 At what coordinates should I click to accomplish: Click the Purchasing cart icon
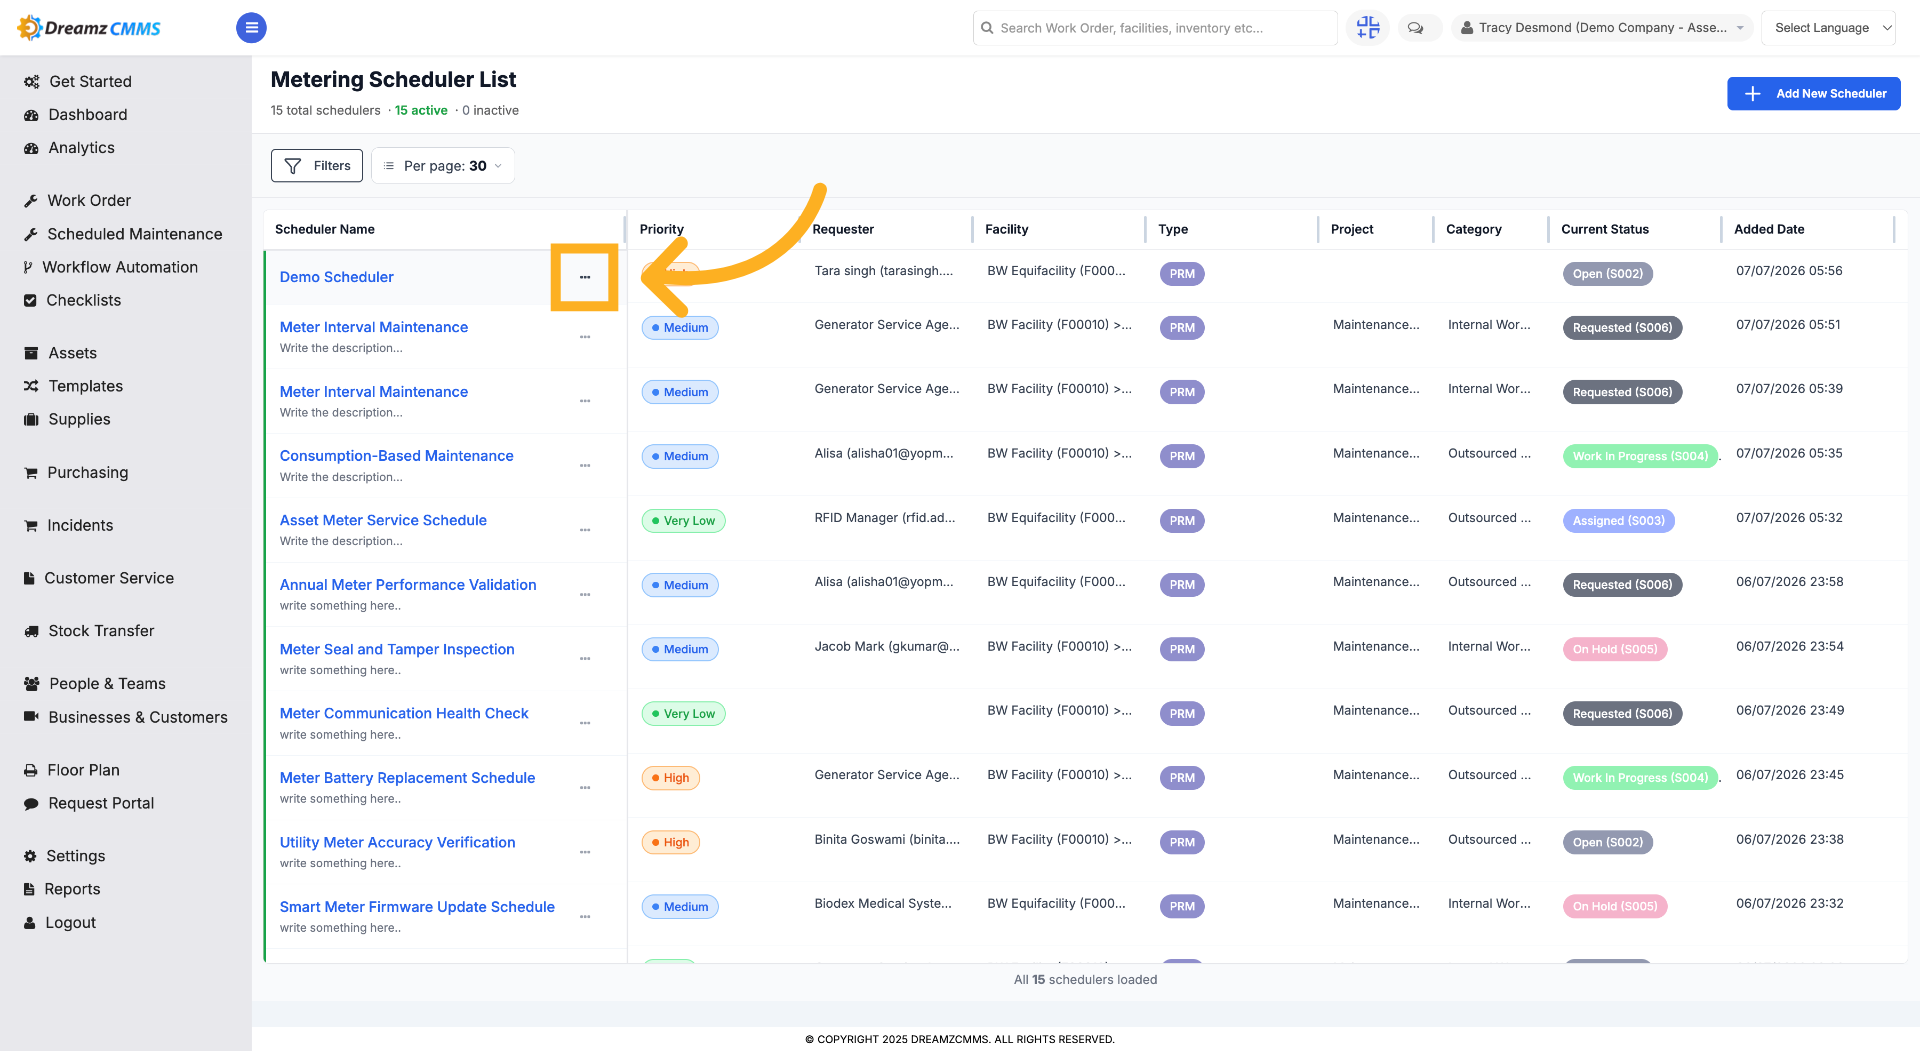tap(31, 473)
